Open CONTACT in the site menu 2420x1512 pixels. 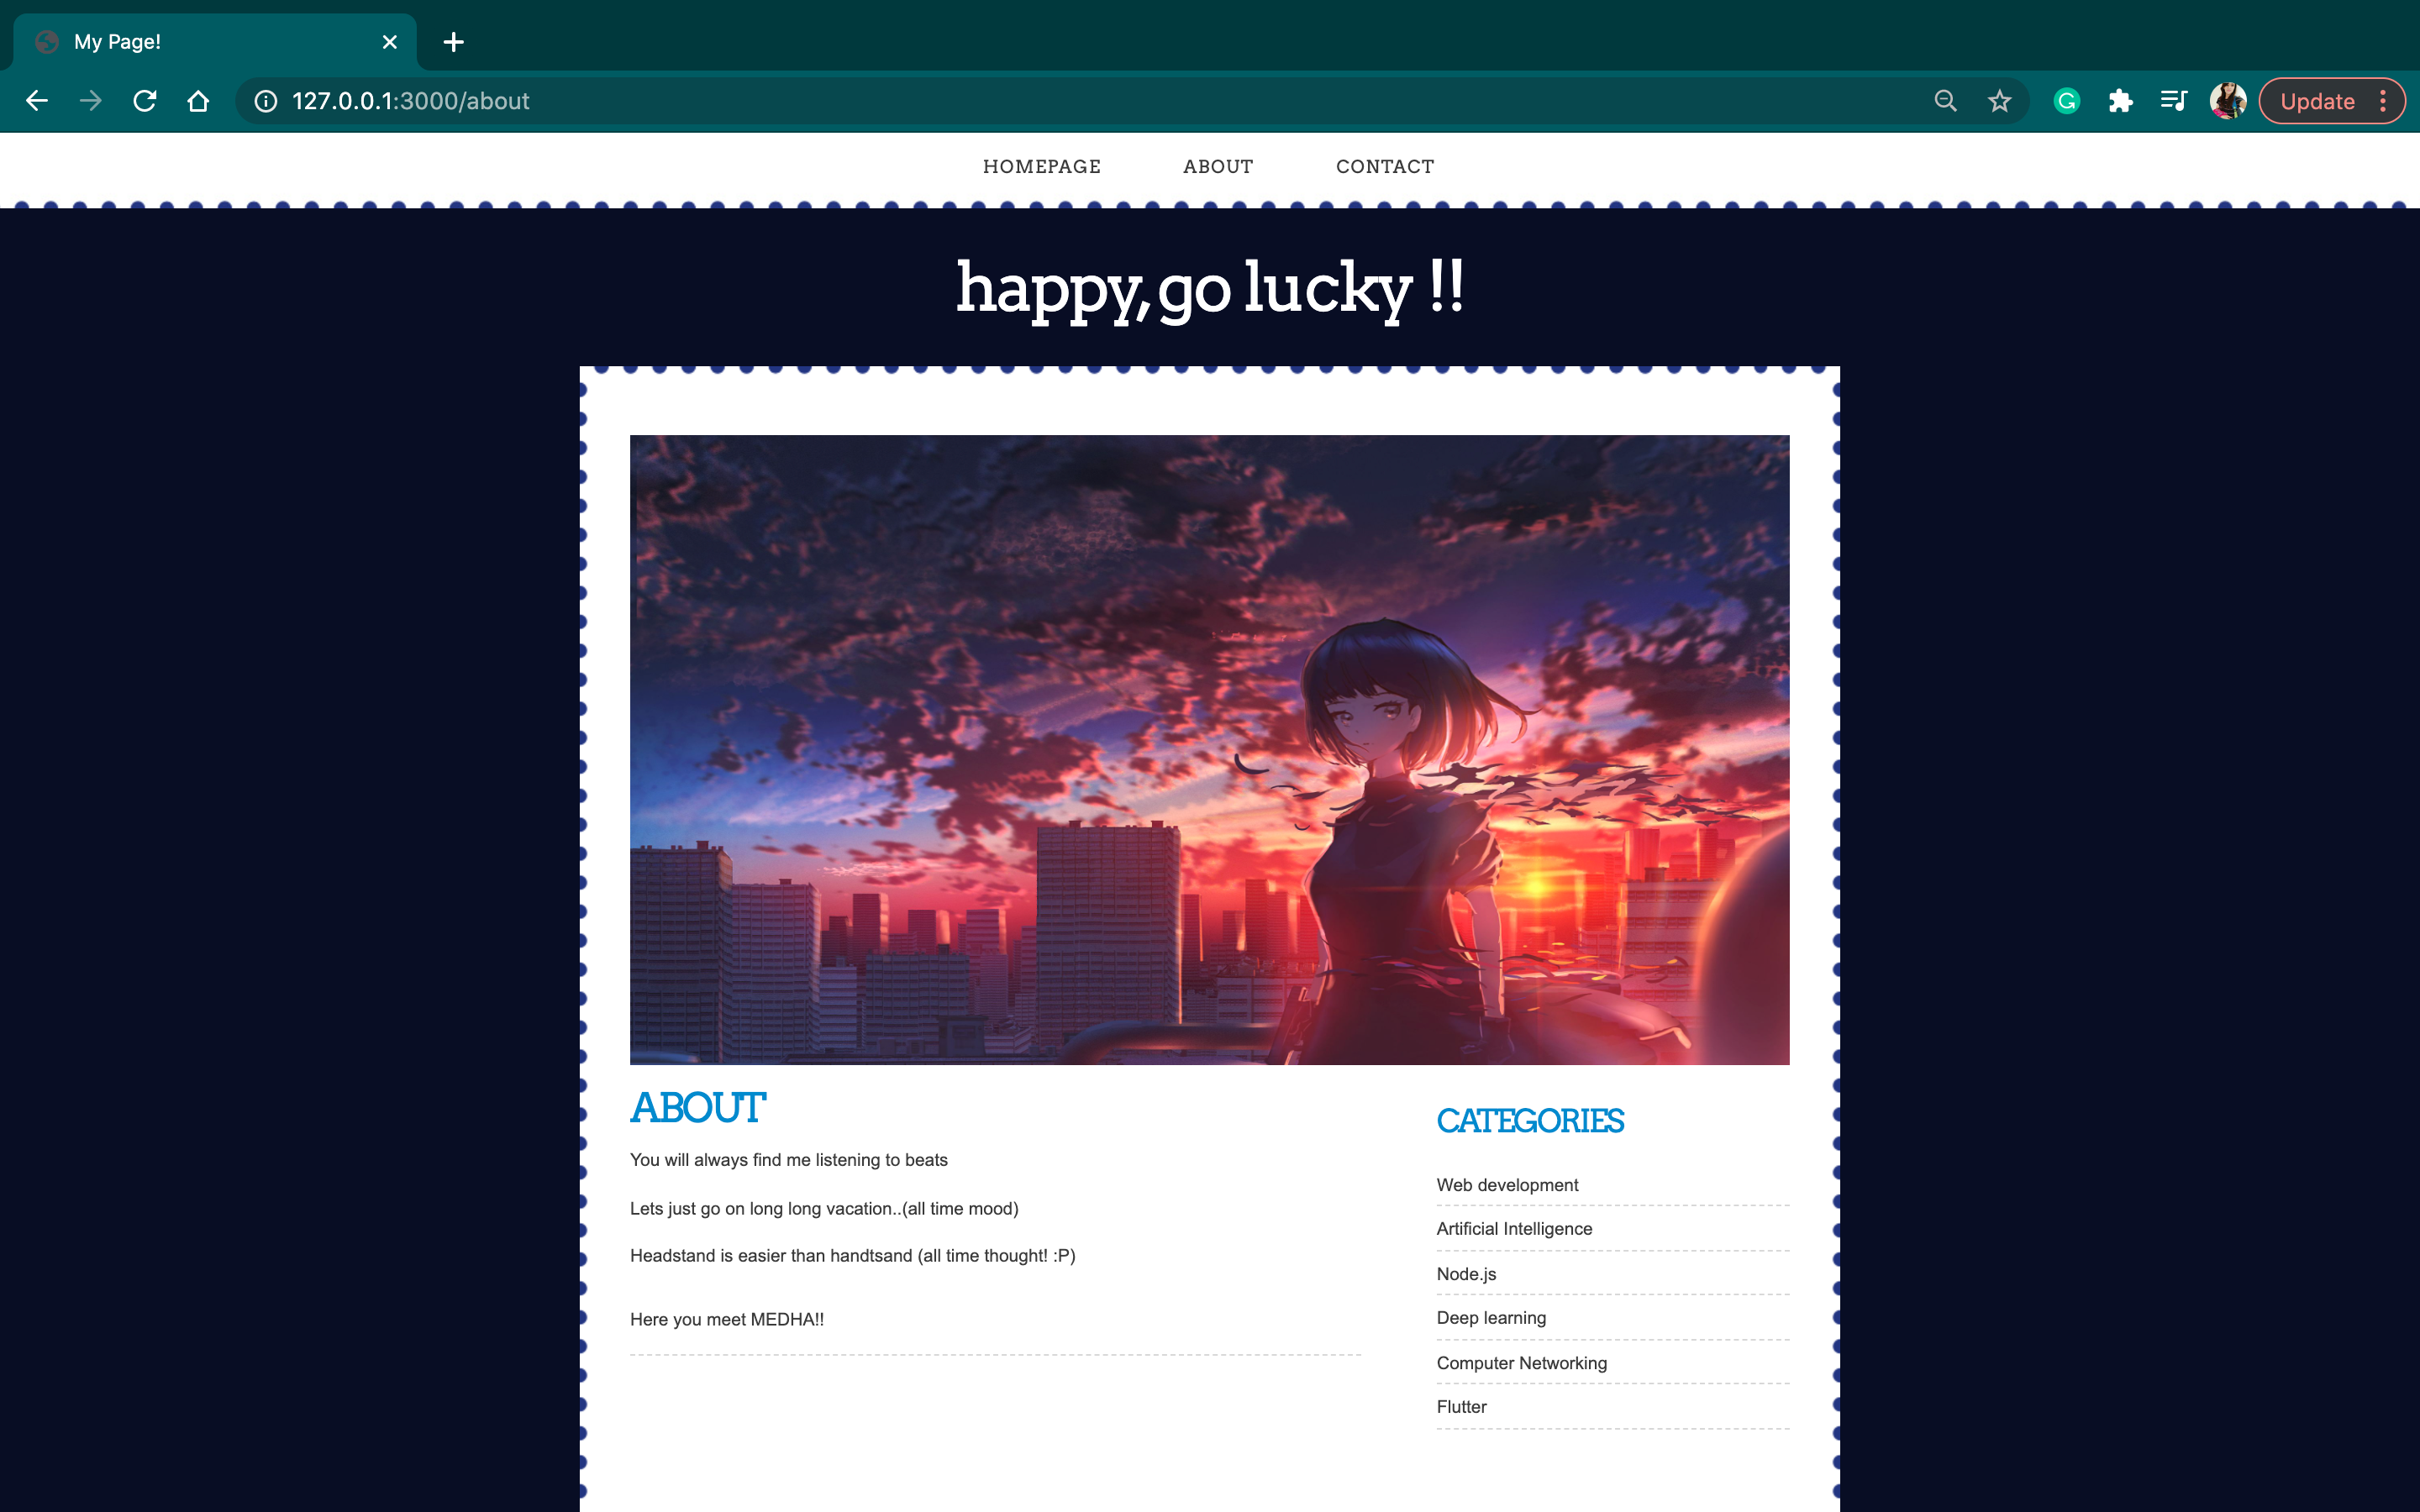pyautogui.click(x=1385, y=167)
